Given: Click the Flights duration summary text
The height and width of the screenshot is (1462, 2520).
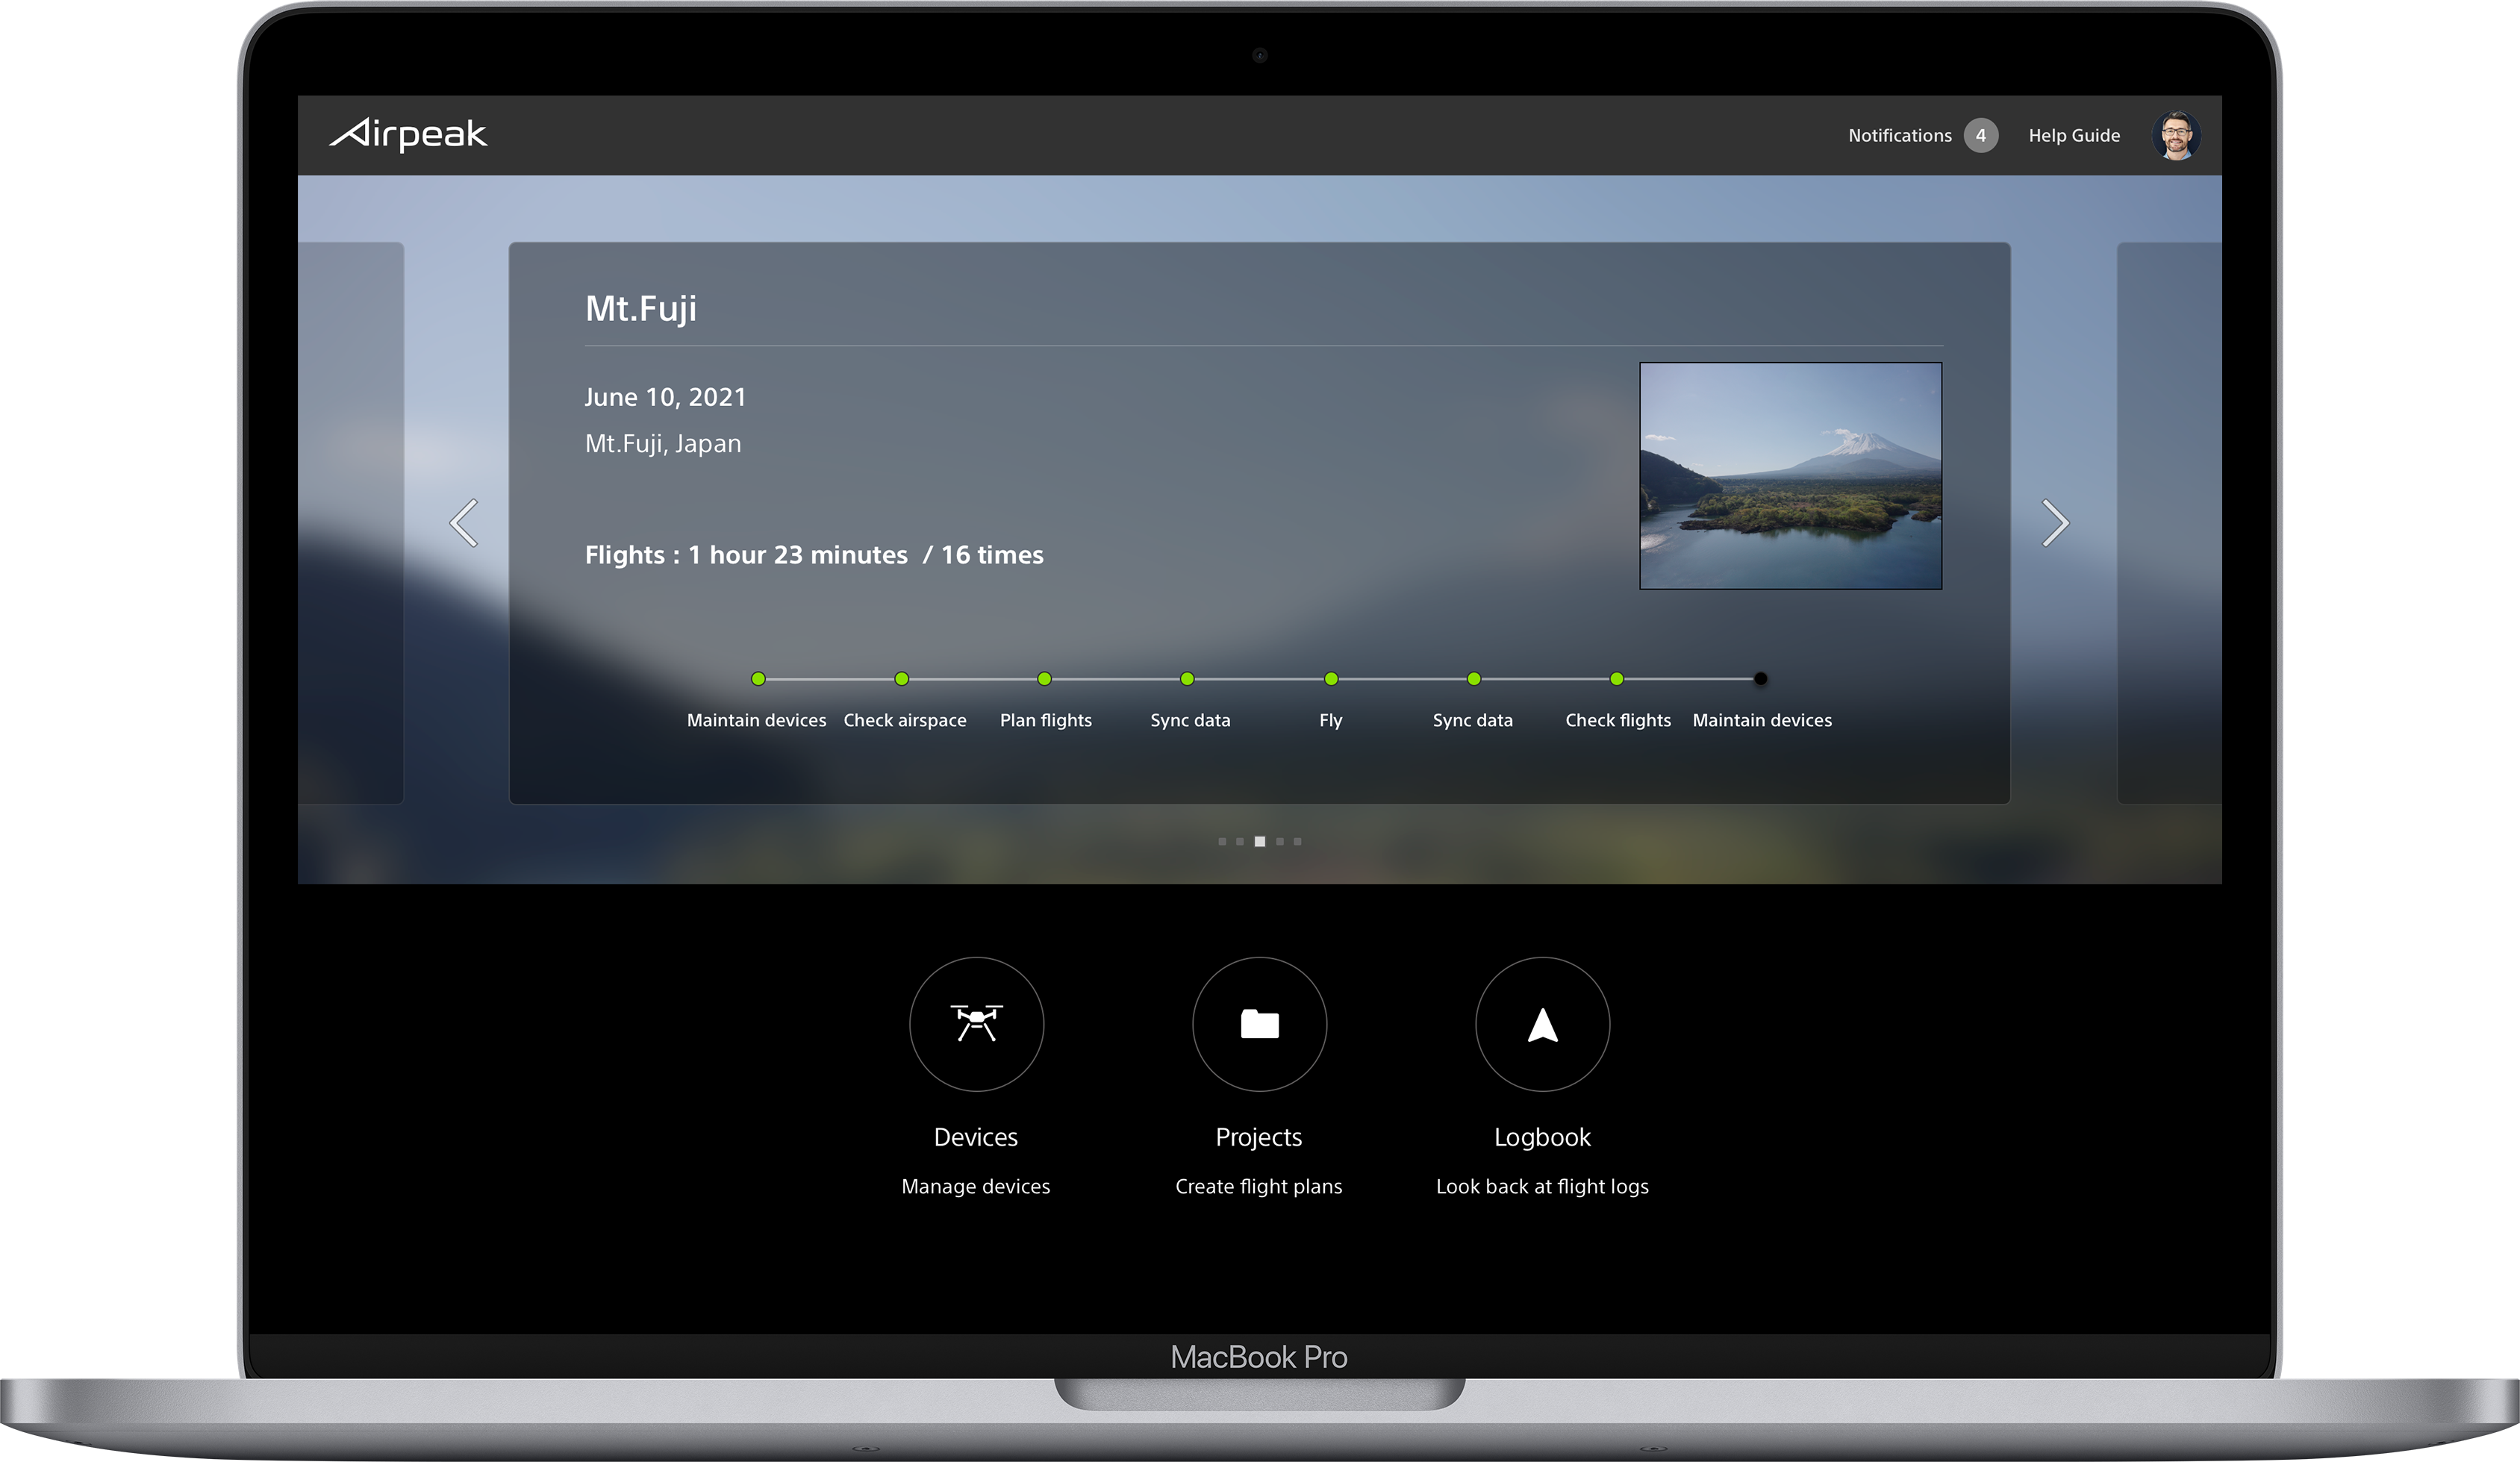Looking at the screenshot, I should point(814,555).
